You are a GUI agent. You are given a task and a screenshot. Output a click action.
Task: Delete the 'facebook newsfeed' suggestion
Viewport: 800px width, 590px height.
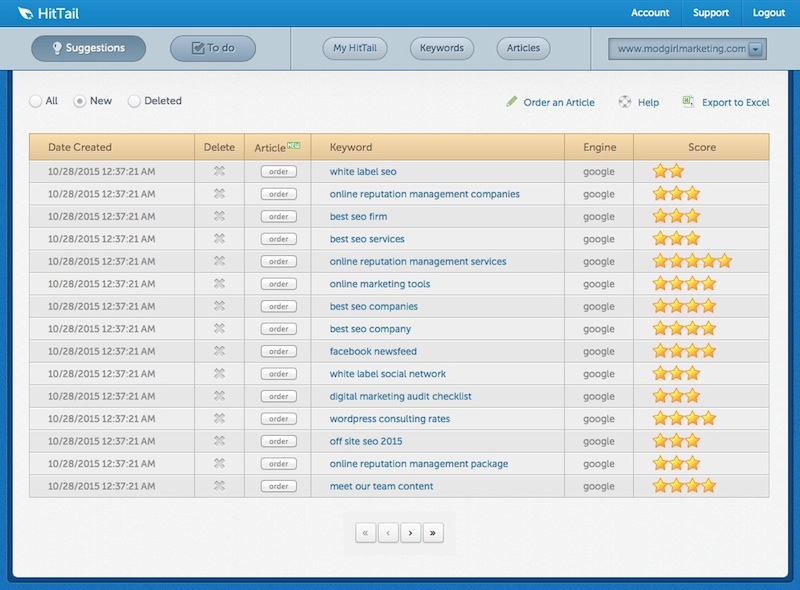click(219, 351)
